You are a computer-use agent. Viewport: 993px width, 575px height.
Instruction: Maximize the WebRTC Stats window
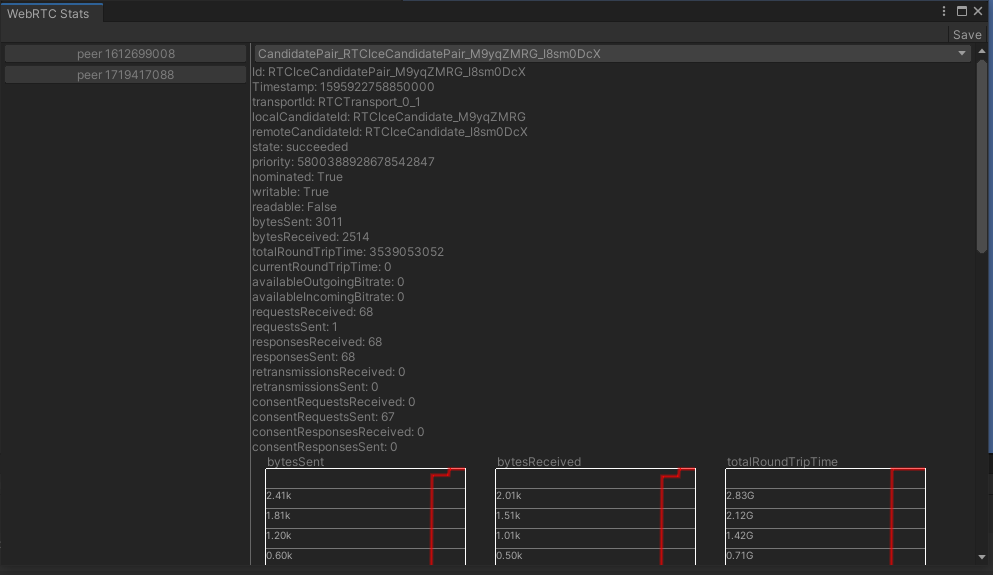tap(961, 11)
